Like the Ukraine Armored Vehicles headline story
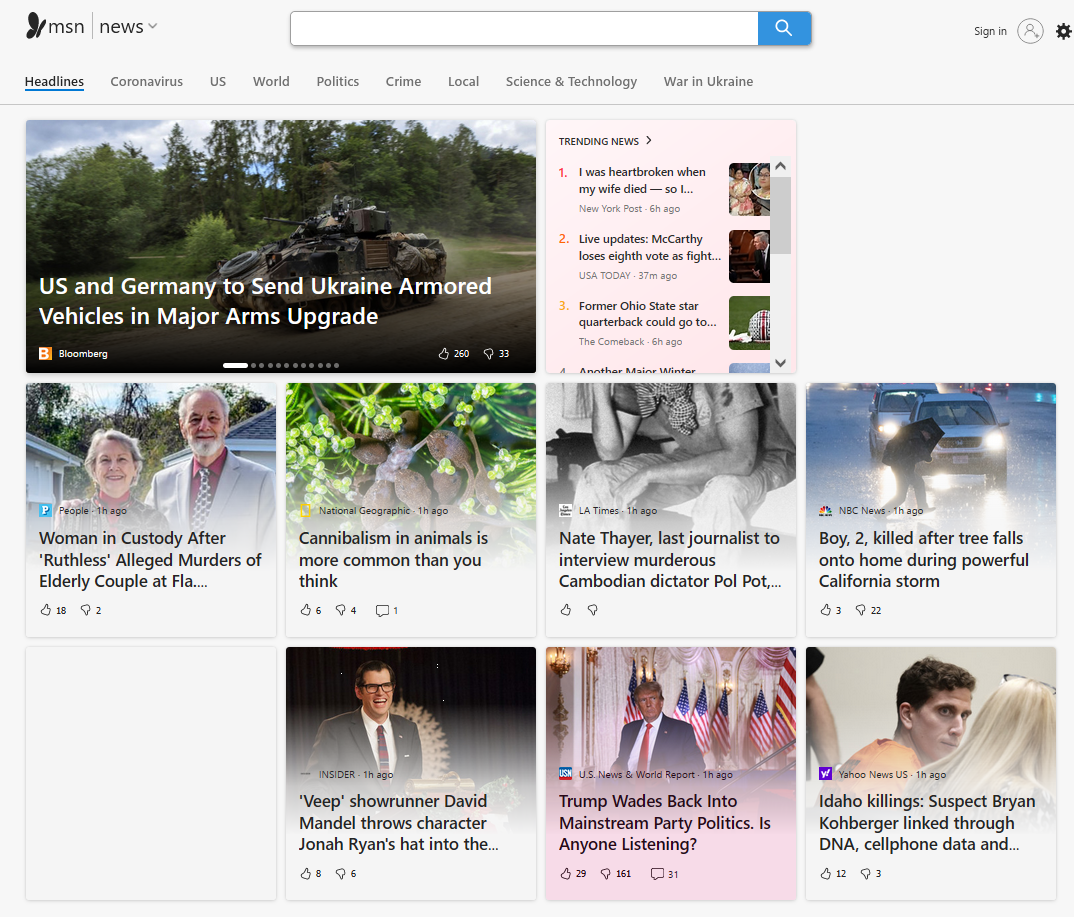Screen dimensions: 1074x917 (x=444, y=354)
